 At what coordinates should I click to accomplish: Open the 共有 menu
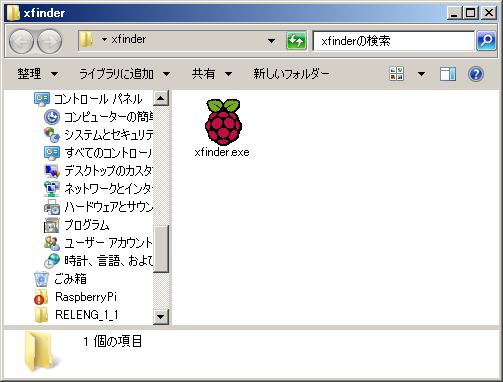coord(212,74)
